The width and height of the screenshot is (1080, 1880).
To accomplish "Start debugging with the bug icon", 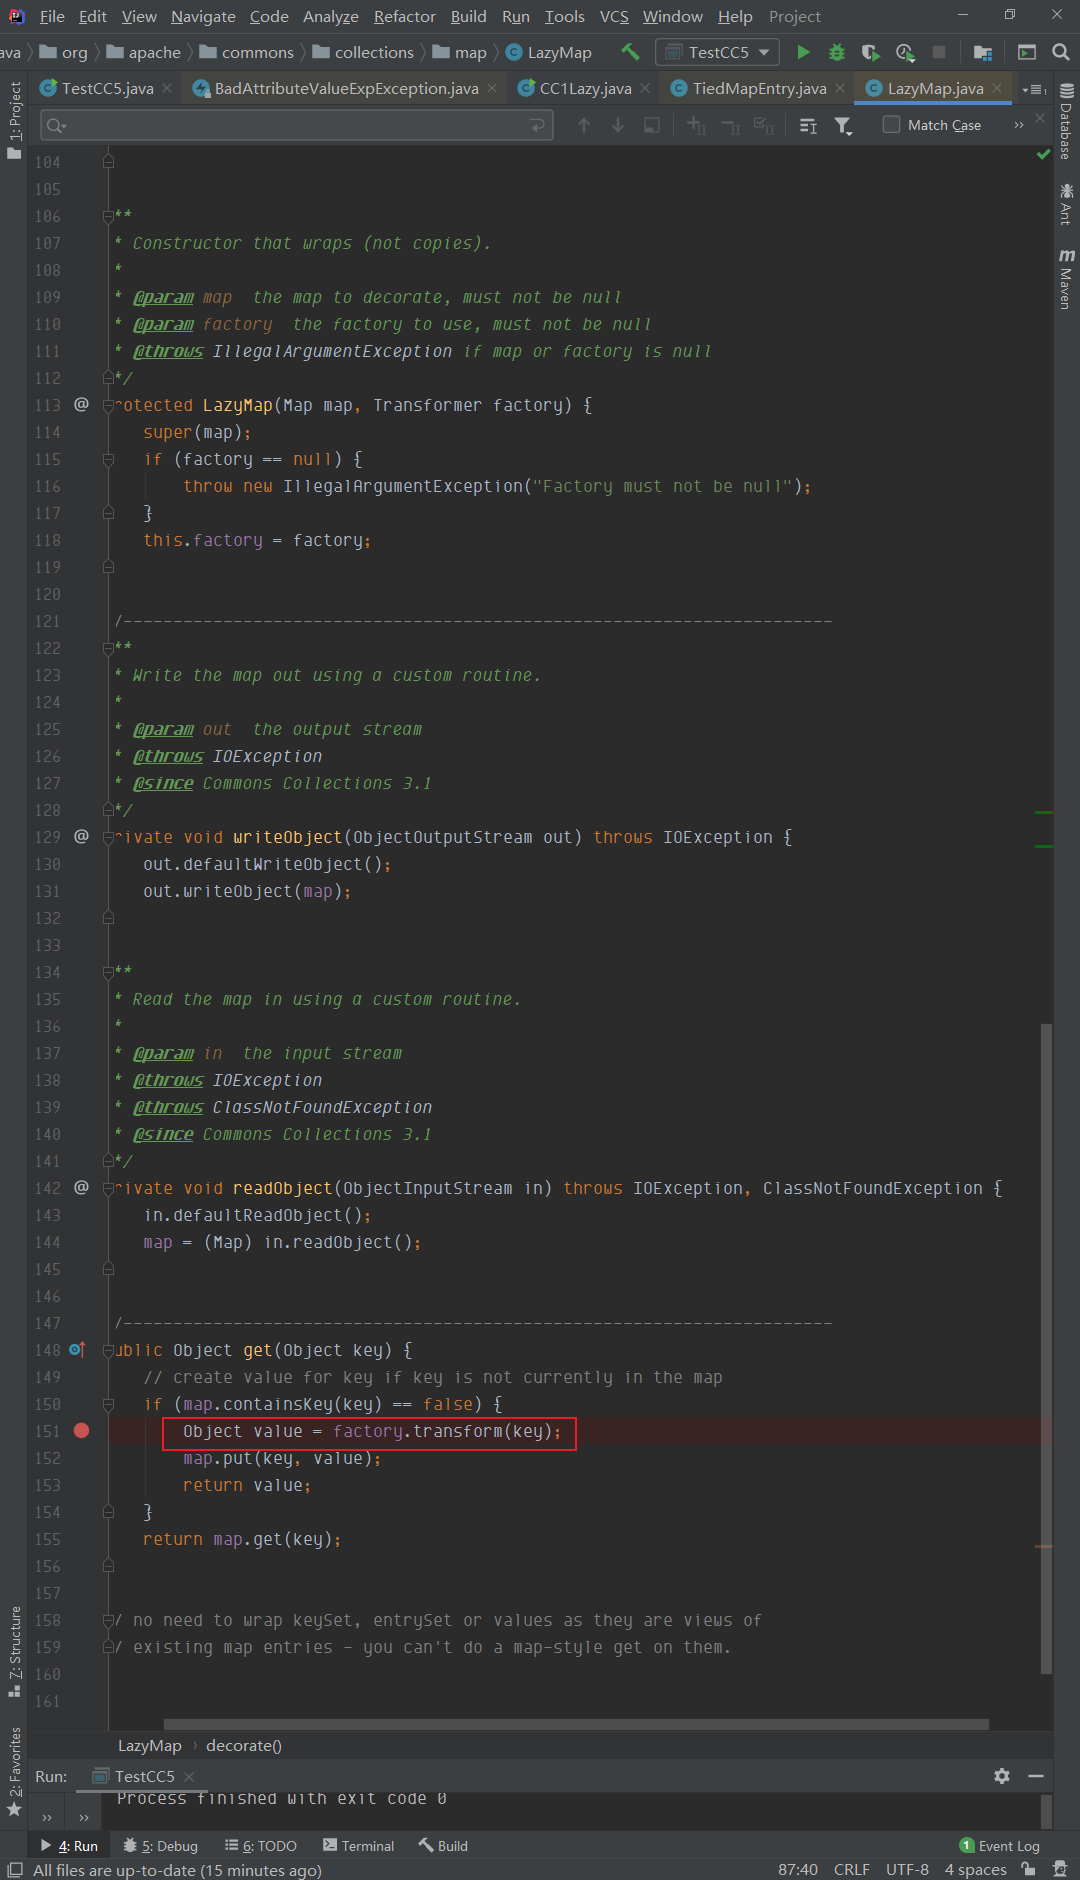I will pyautogui.click(x=837, y=52).
